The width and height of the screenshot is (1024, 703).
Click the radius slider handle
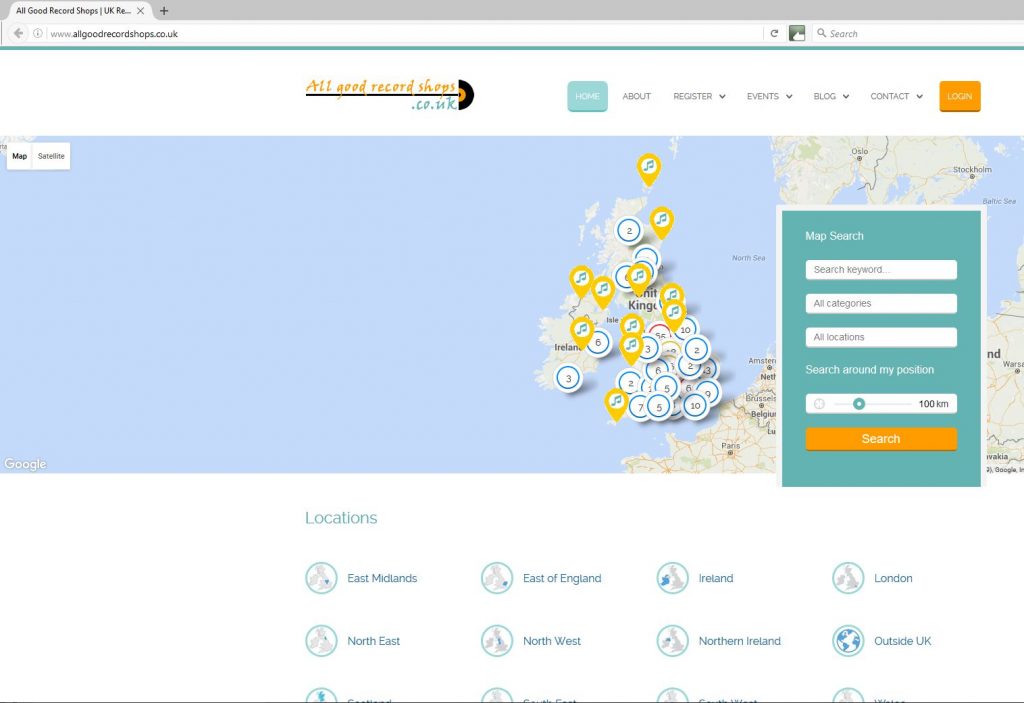tap(859, 404)
